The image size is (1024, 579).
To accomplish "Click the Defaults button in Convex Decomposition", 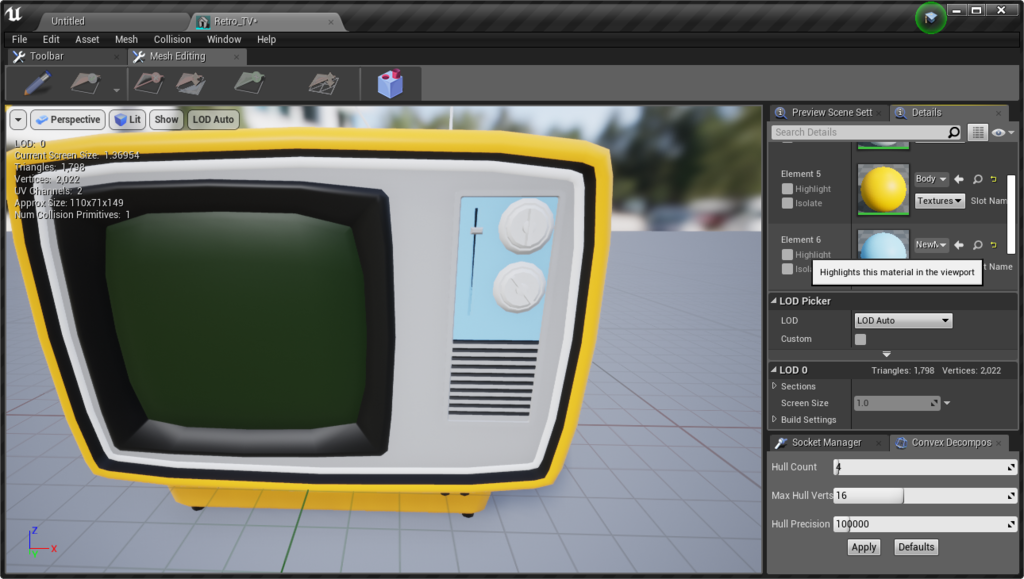I will pyautogui.click(x=915, y=547).
